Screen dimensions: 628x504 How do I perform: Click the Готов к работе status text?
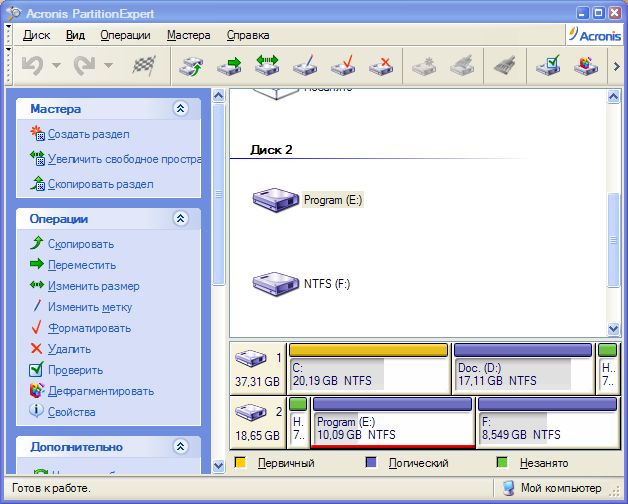pos(51,488)
